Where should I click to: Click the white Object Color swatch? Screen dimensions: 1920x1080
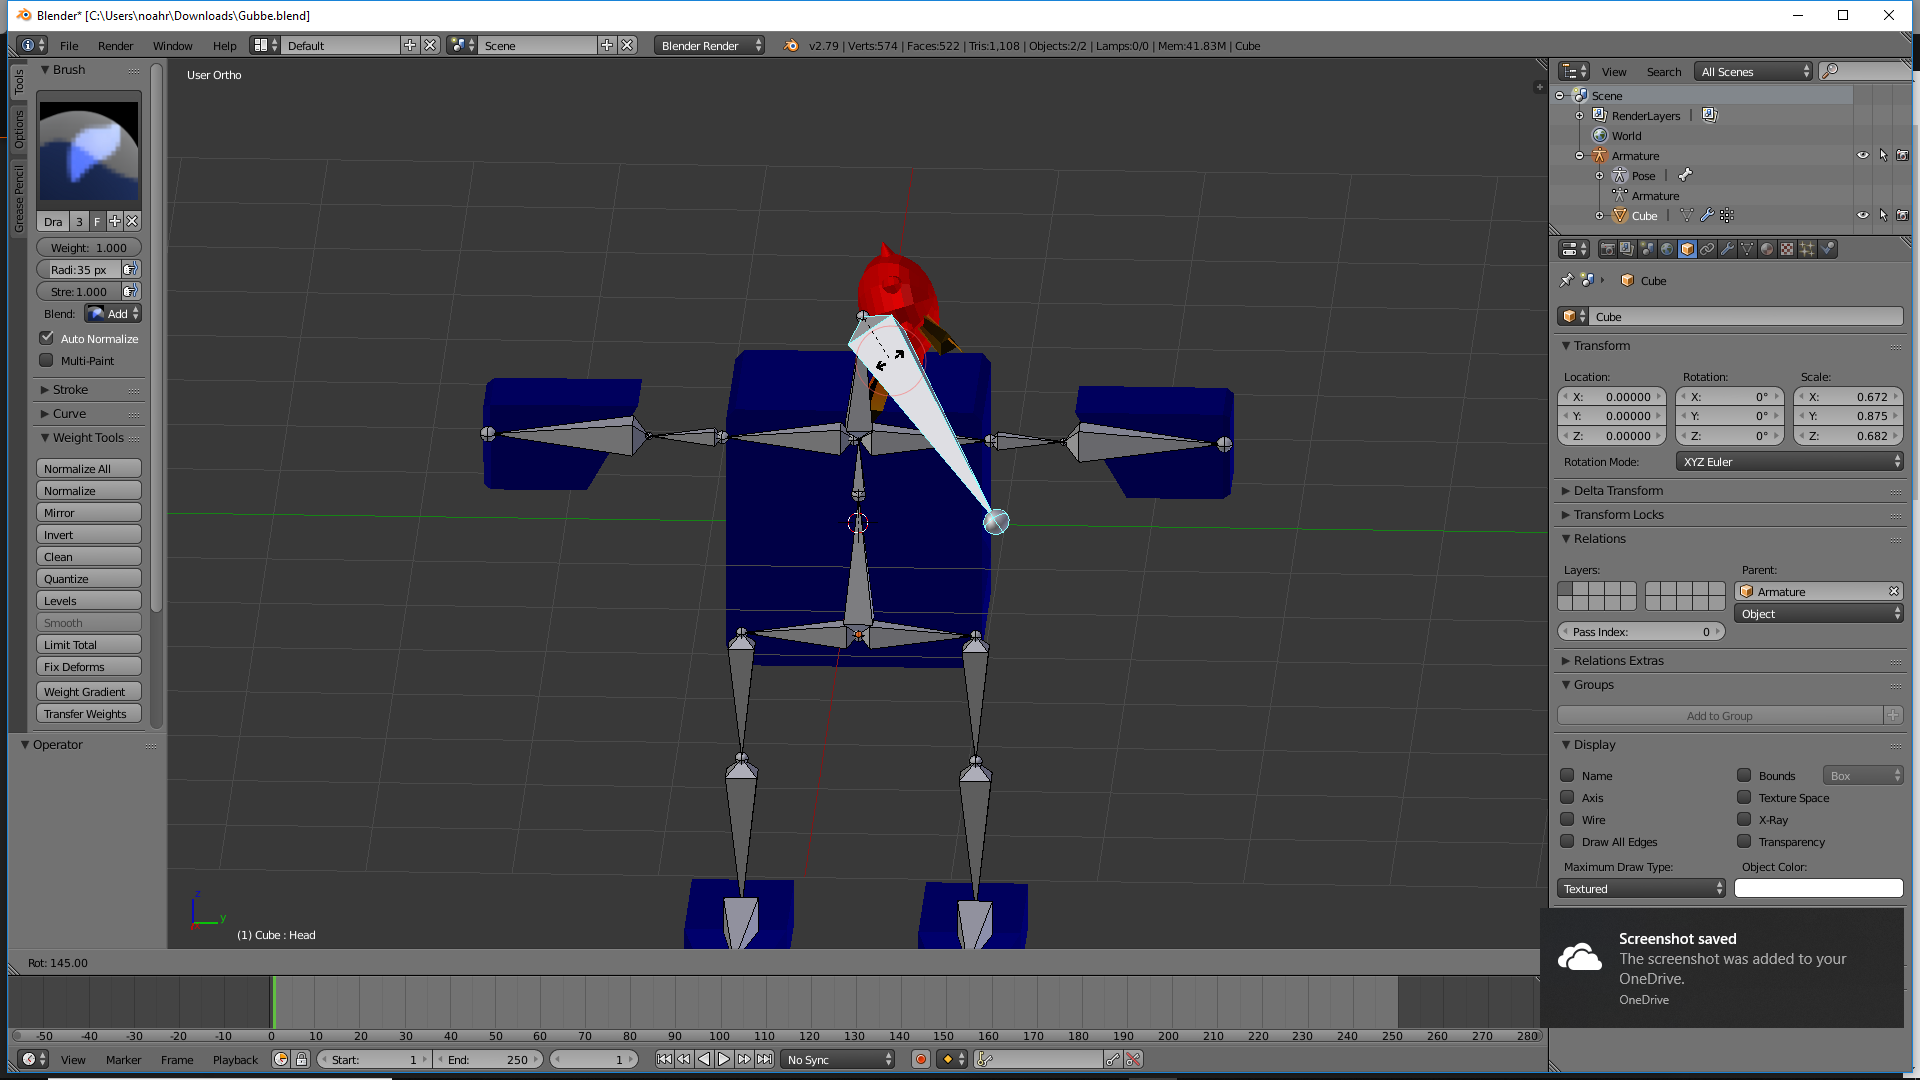1818,888
